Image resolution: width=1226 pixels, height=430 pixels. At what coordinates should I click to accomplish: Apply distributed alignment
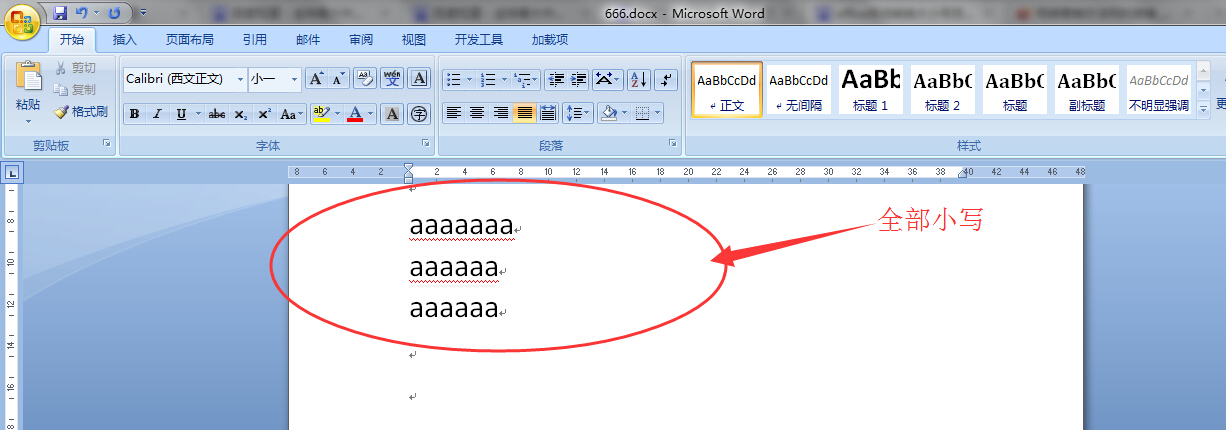tap(548, 113)
